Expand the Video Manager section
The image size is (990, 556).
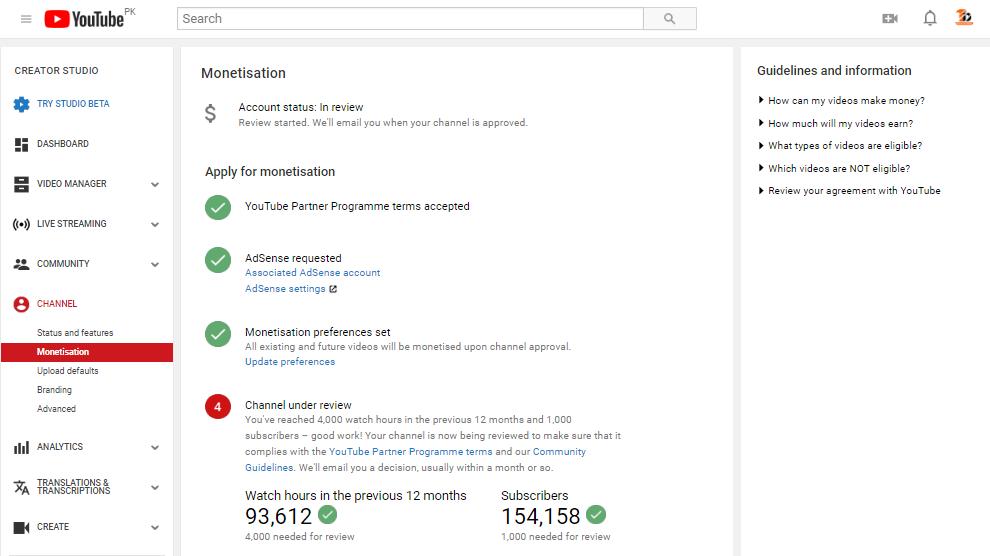155,184
